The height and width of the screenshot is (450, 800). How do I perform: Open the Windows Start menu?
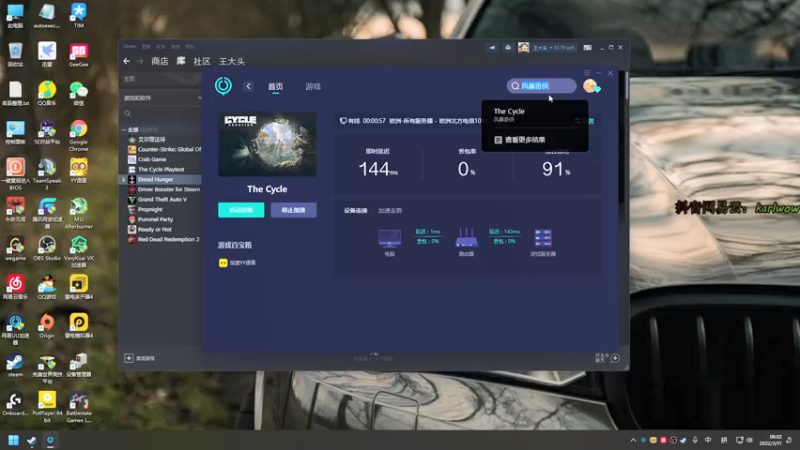(14, 440)
